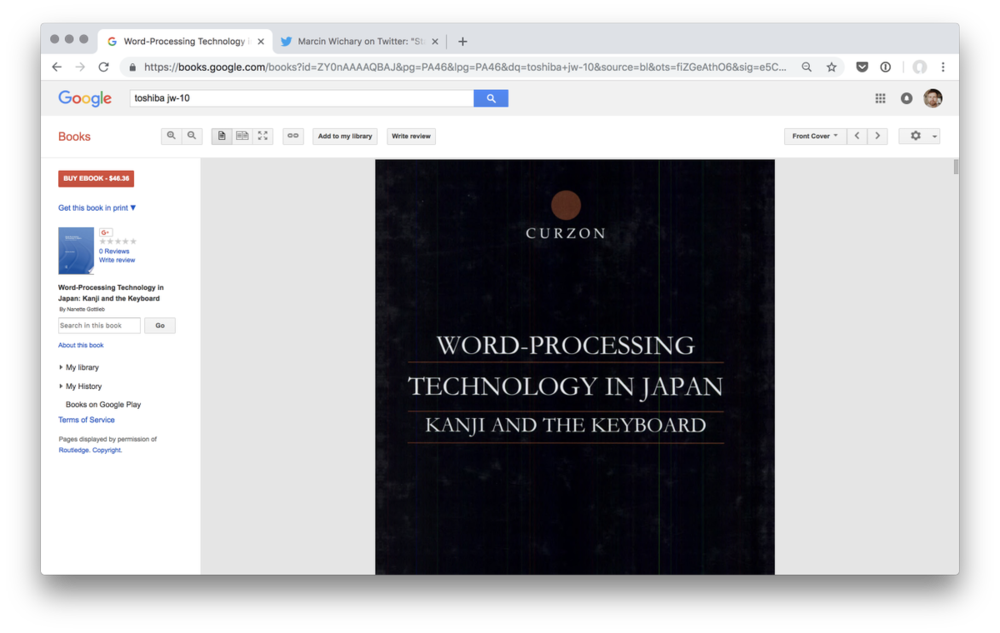Click Buy eBook button
This screenshot has width=1000, height=633.
(96, 178)
